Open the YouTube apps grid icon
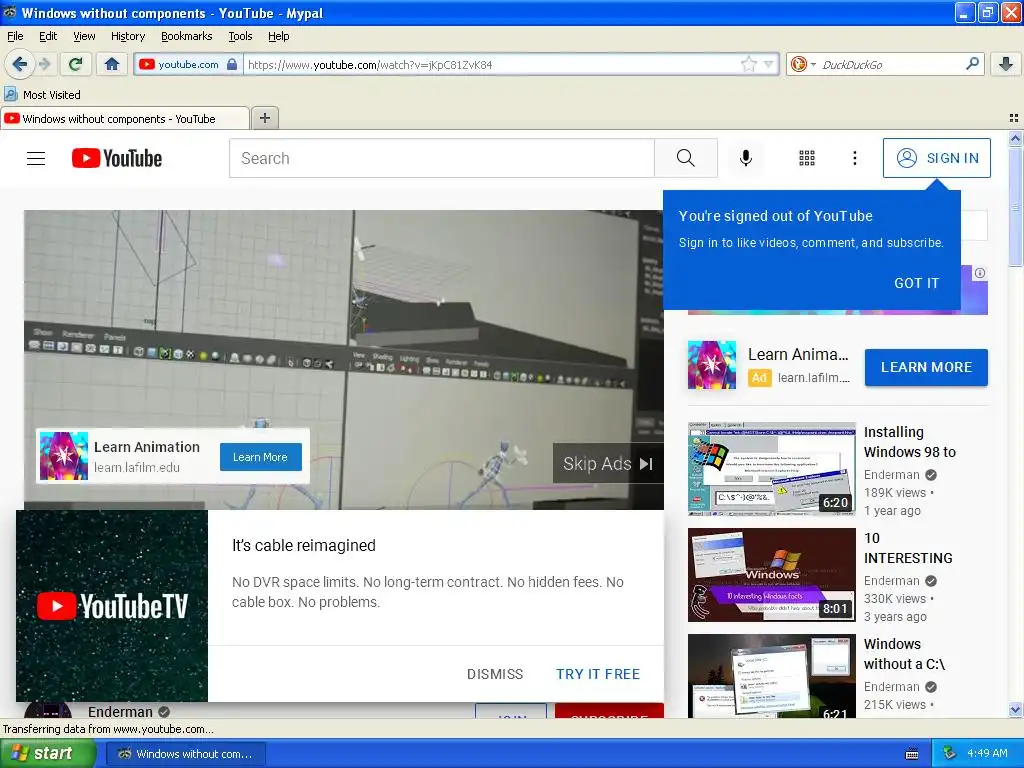Screen dimensions: 1024x768 (x=807, y=158)
